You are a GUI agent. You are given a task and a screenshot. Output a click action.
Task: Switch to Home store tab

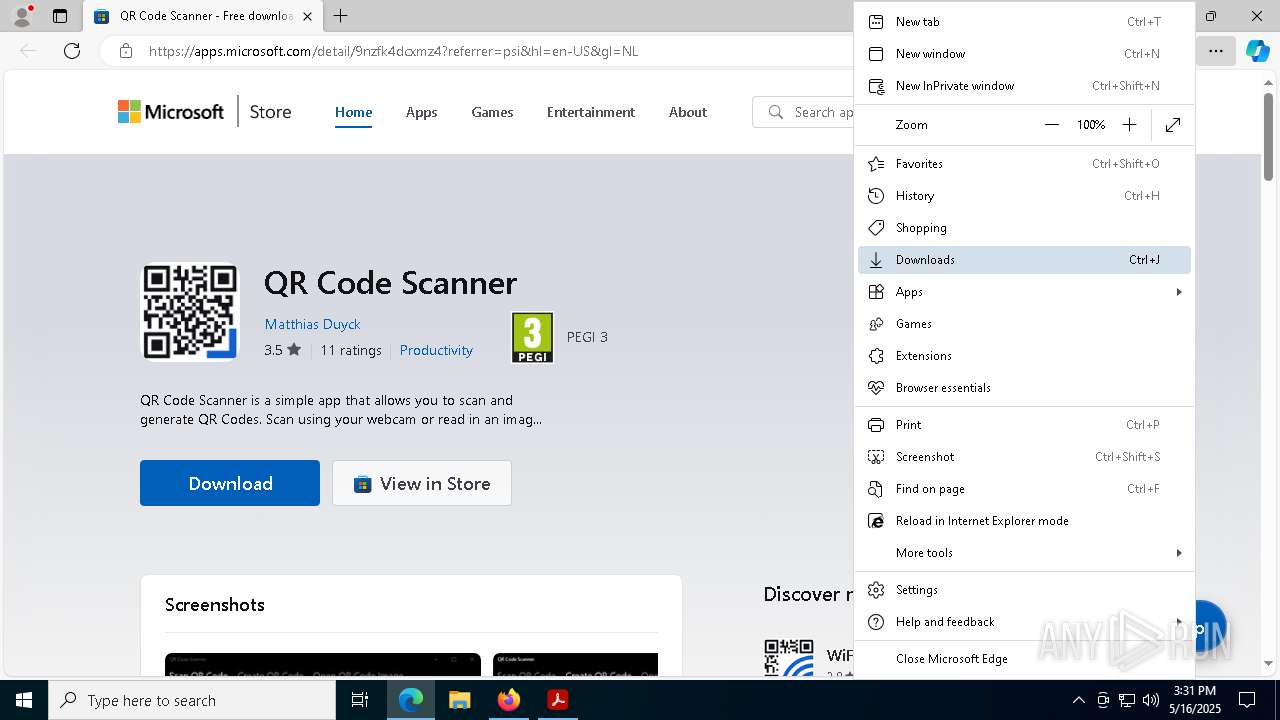(353, 112)
